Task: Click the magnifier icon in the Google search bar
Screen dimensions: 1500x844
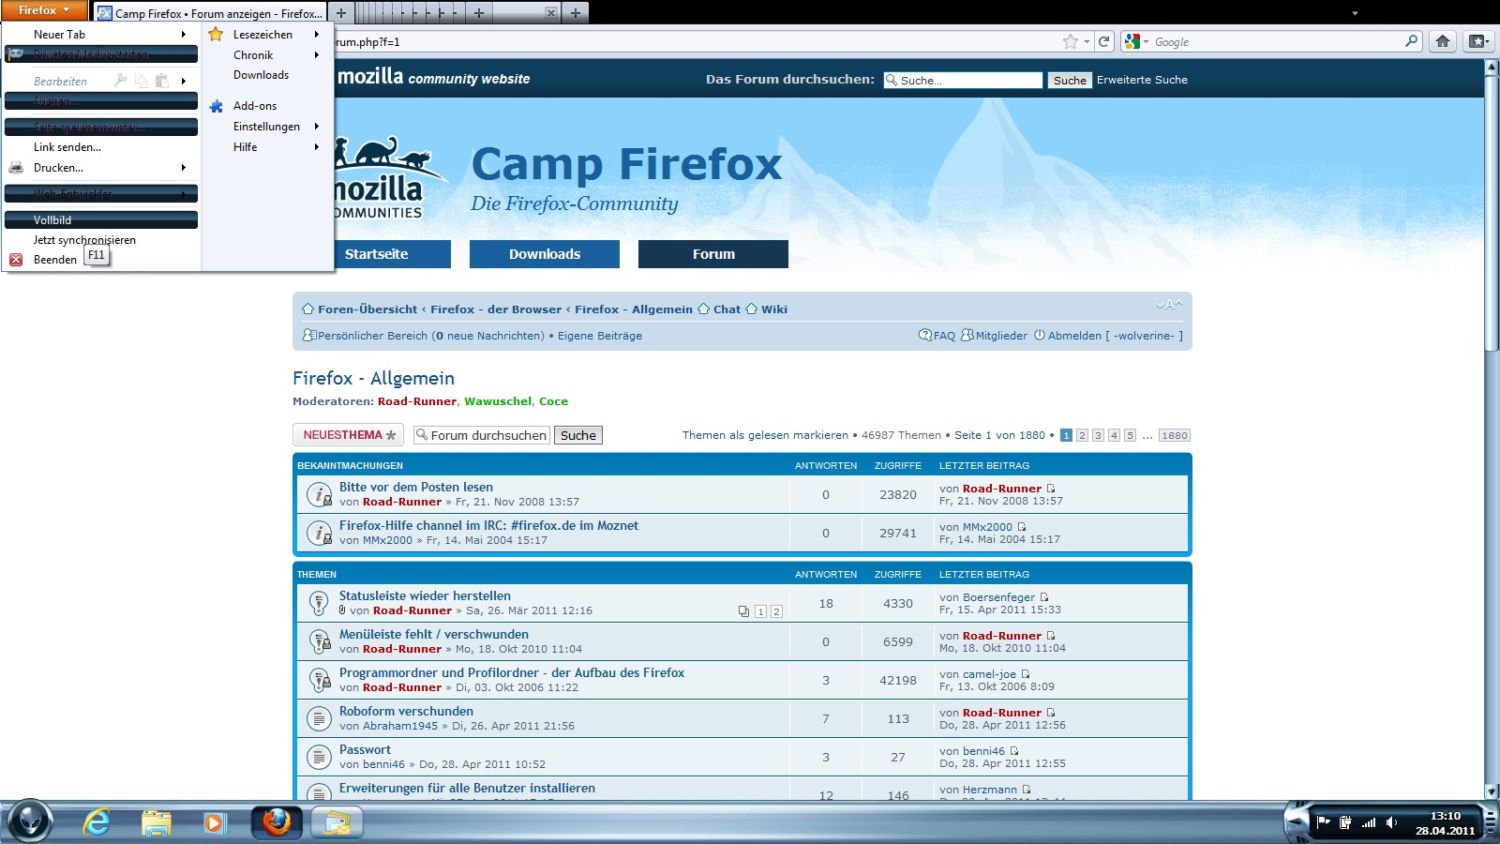Action: coord(1411,41)
